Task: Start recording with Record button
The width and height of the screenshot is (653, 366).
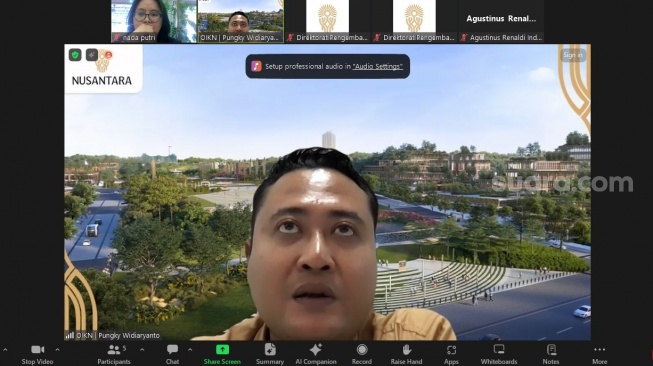Action: 362,354
